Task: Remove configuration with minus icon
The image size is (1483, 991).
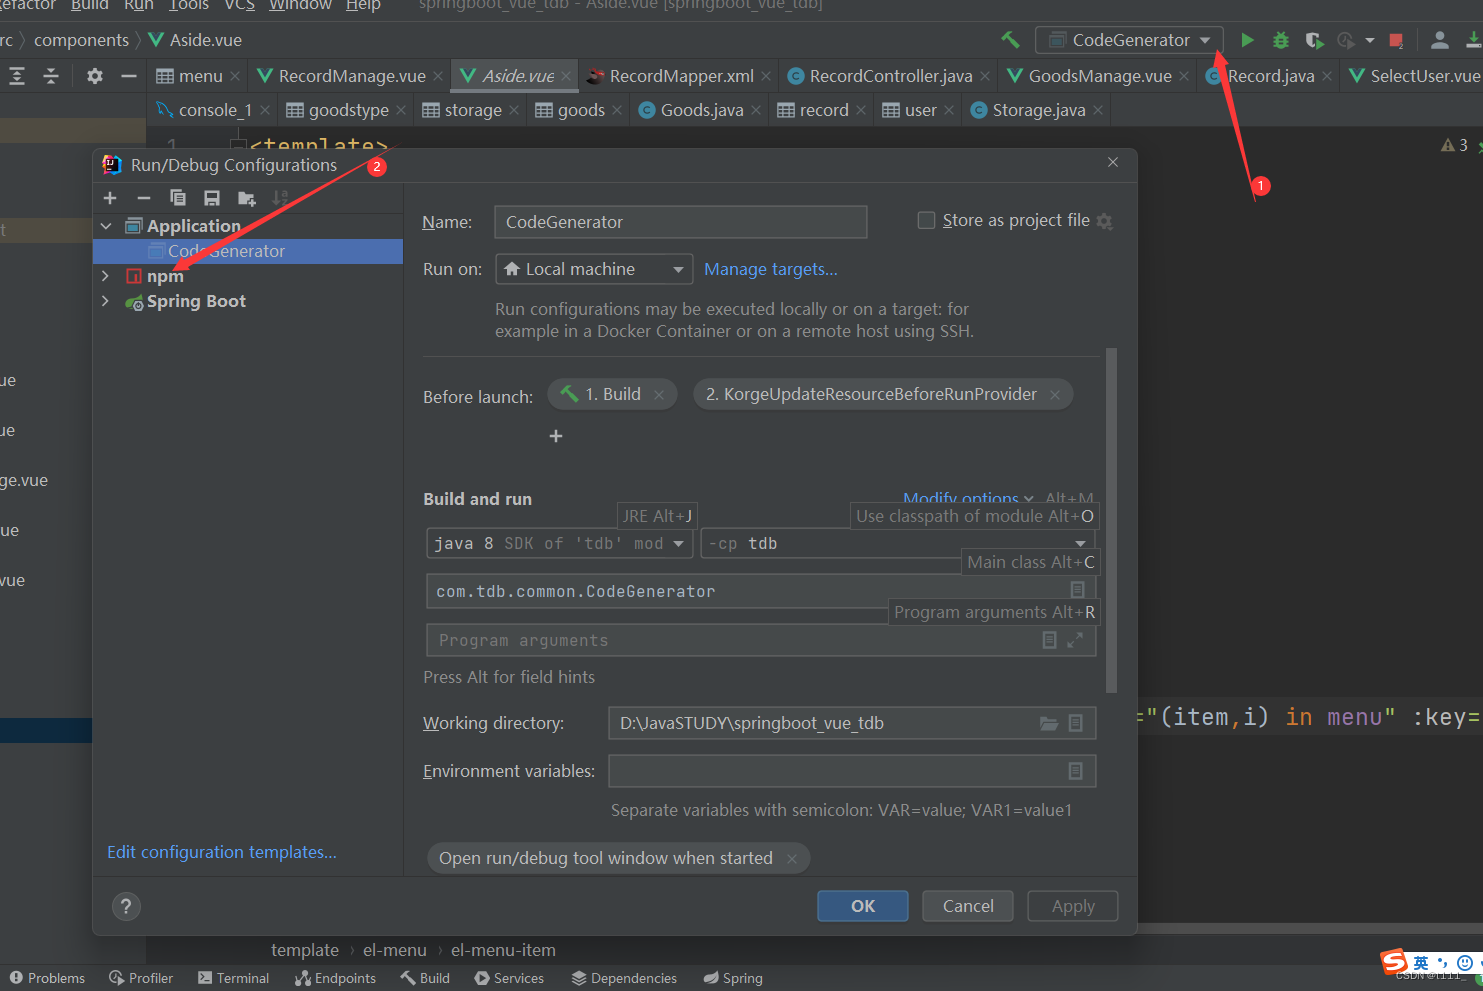Action: click(144, 198)
